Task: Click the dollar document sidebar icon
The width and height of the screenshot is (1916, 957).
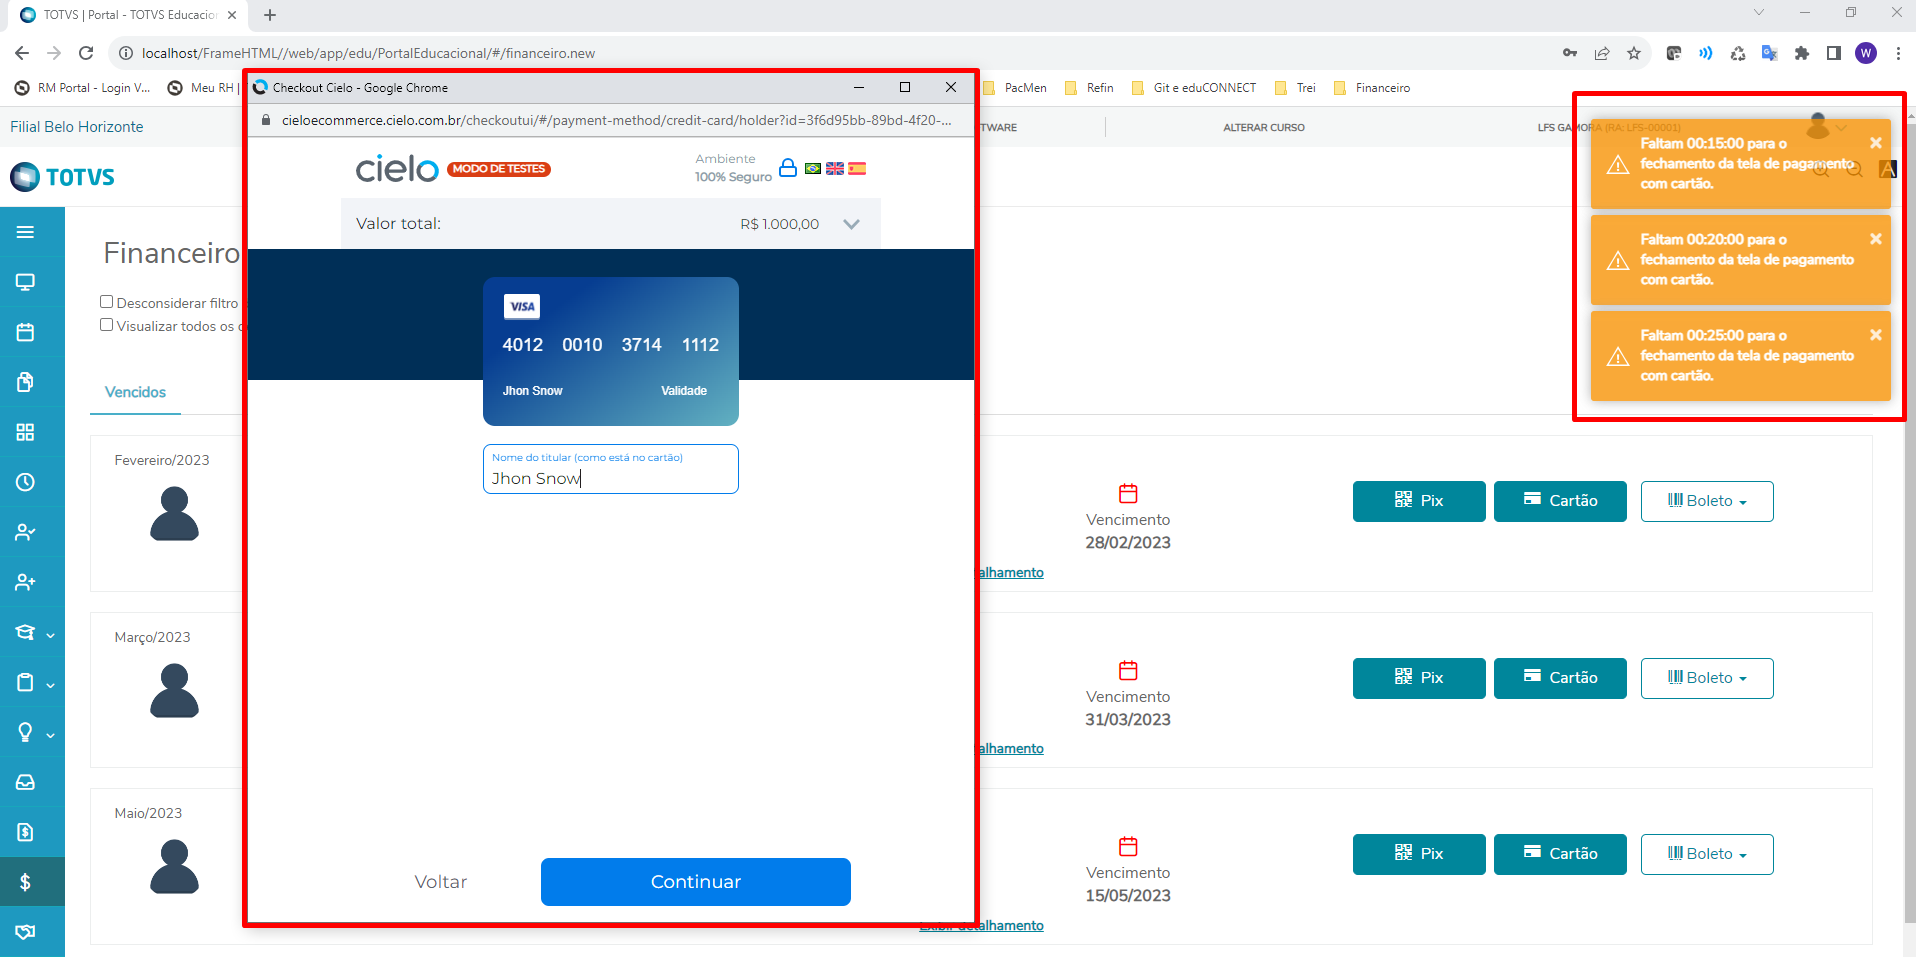Action: click(x=26, y=832)
